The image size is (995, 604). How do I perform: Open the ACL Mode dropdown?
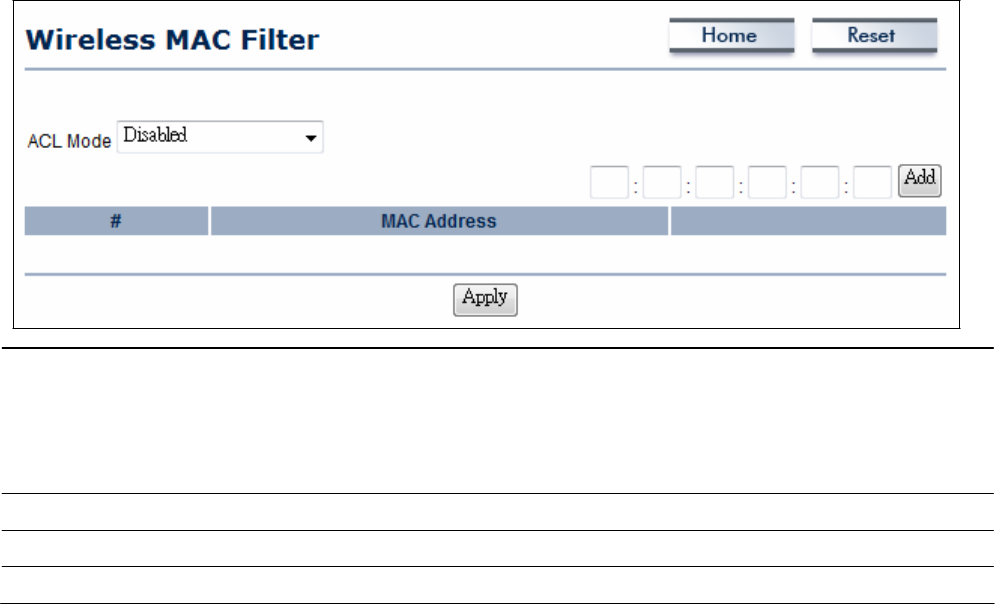(220, 137)
